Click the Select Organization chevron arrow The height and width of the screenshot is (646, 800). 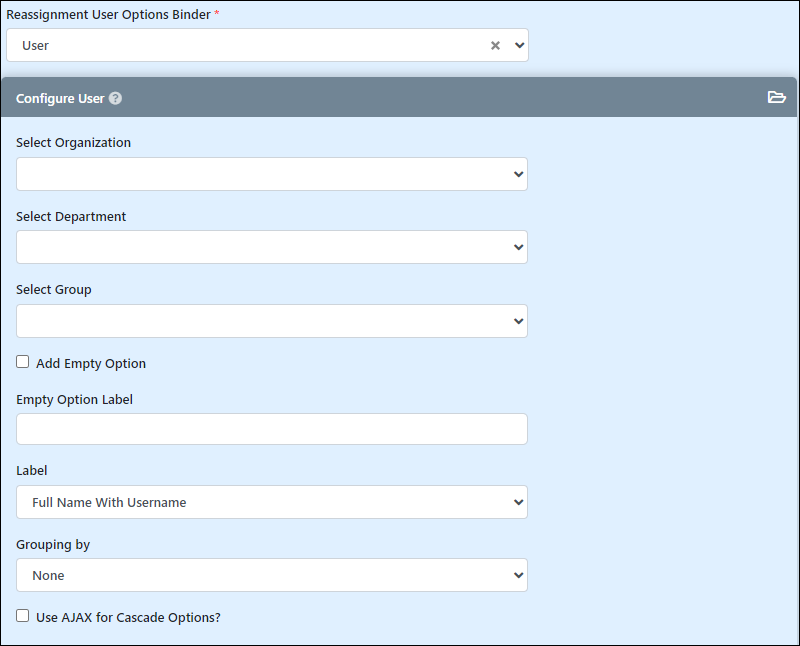point(518,174)
